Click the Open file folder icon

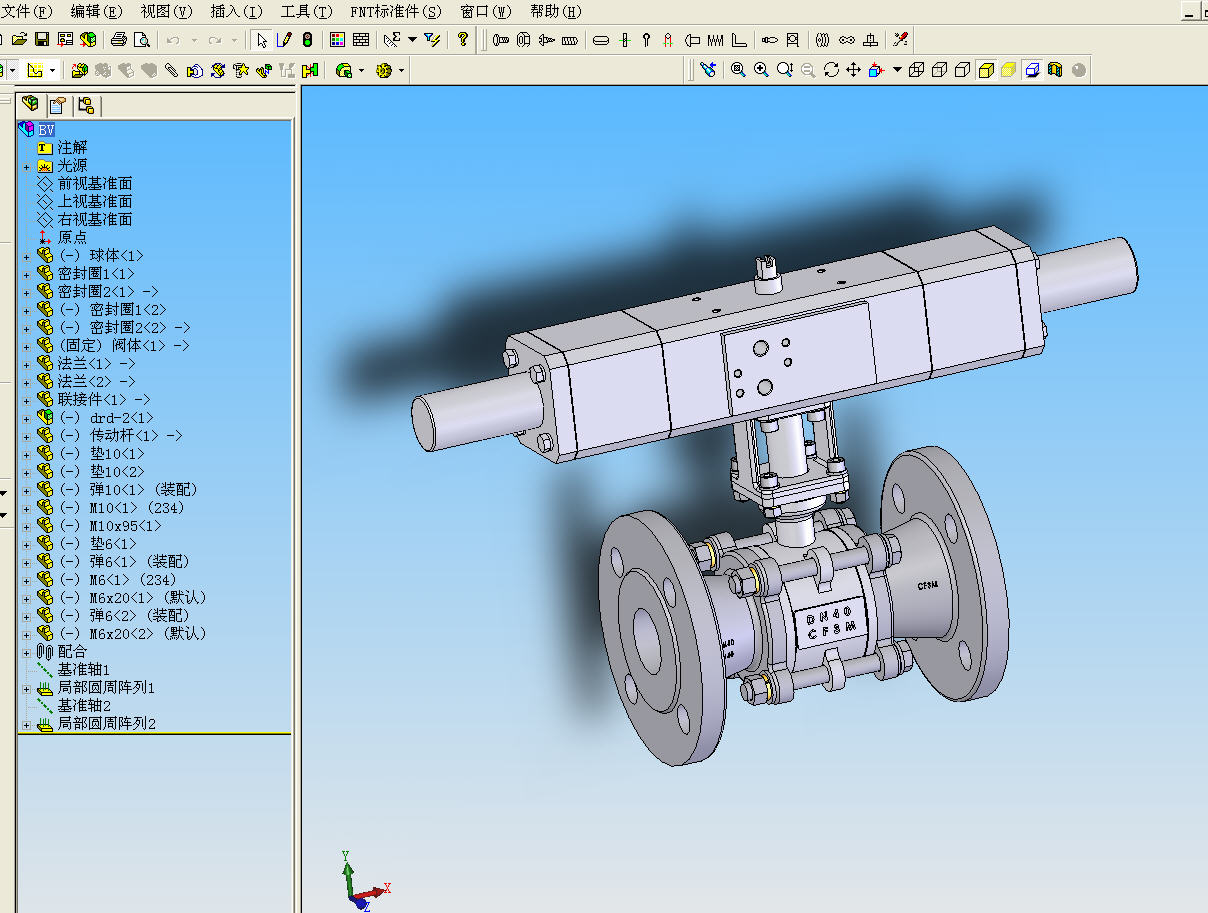point(19,40)
